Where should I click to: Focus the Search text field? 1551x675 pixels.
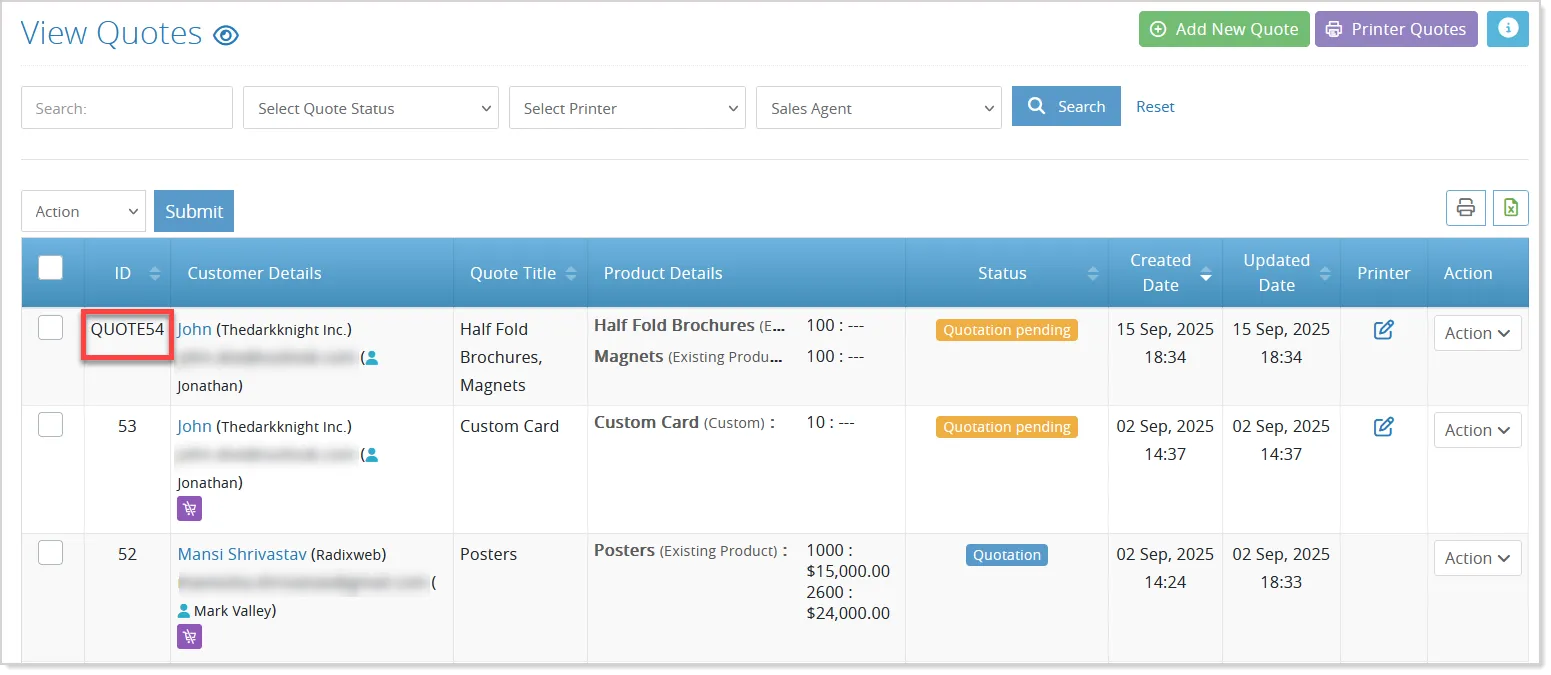tap(127, 108)
